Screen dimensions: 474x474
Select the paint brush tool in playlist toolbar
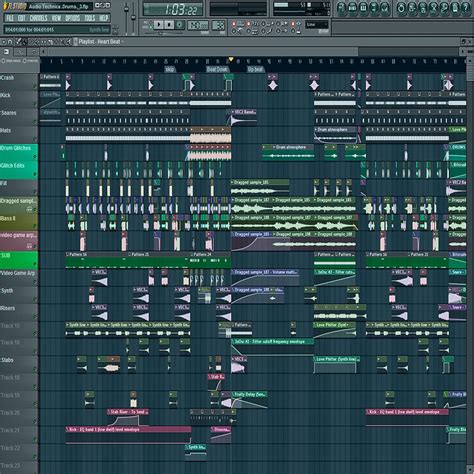click(25, 42)
